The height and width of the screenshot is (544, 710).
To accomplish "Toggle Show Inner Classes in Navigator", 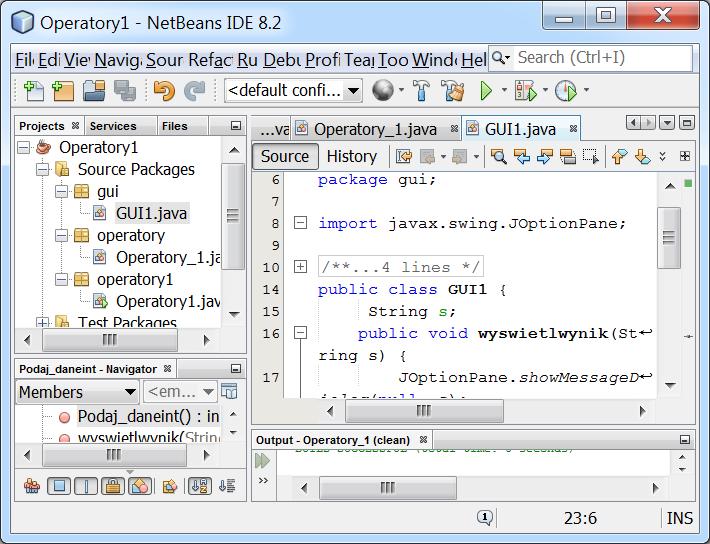I will [x=140, y=486].
